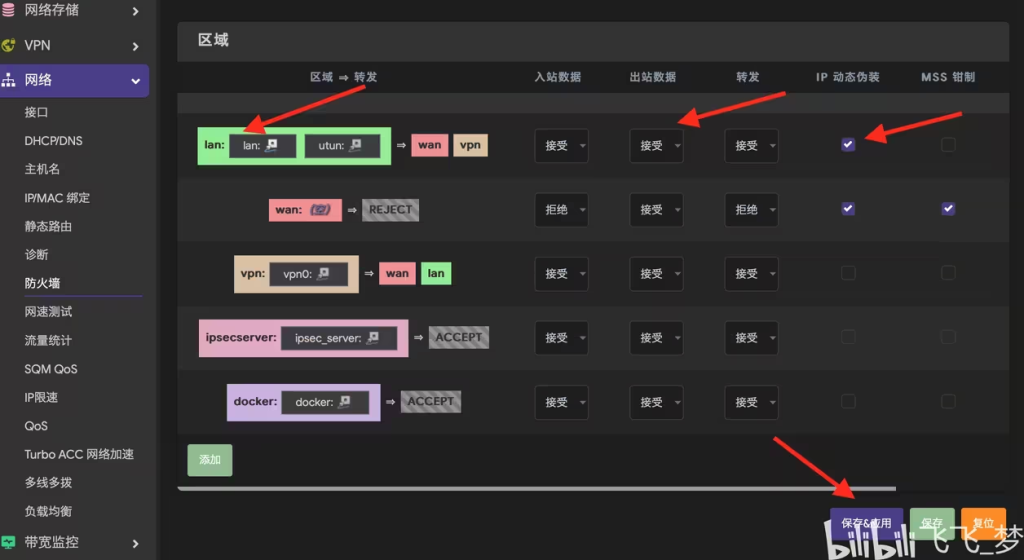
Task: Click the 网络存储 database icon
Action: [8, 9]
